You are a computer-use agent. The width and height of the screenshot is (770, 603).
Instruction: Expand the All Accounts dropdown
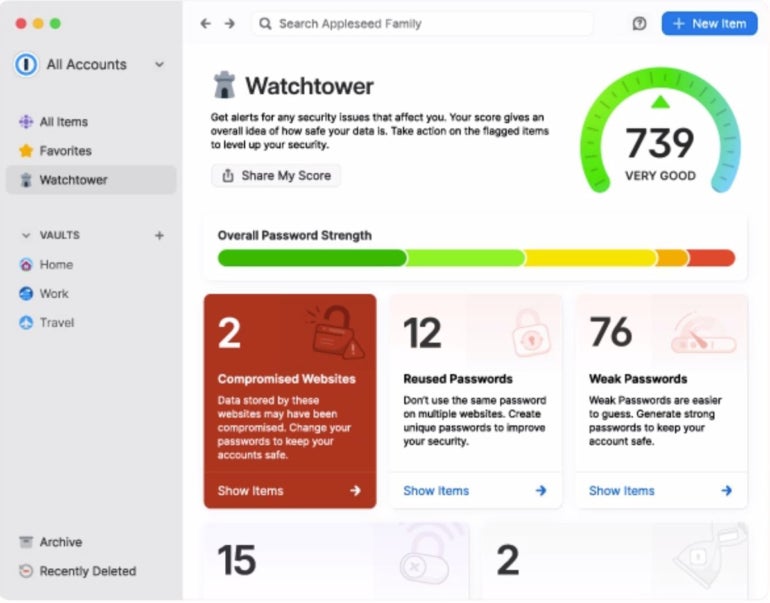[x=159, y=65]
